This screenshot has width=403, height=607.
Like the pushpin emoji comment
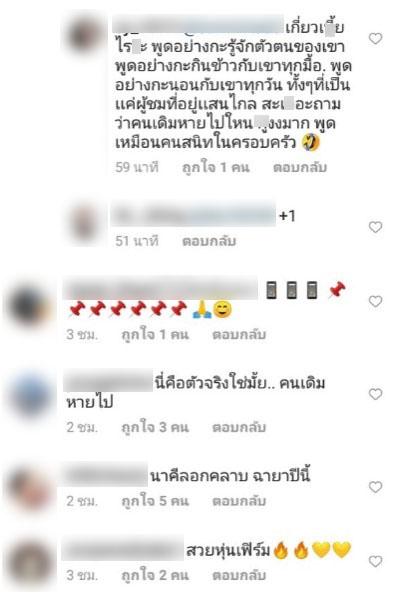pyautogui.click(x=375, y=301)
